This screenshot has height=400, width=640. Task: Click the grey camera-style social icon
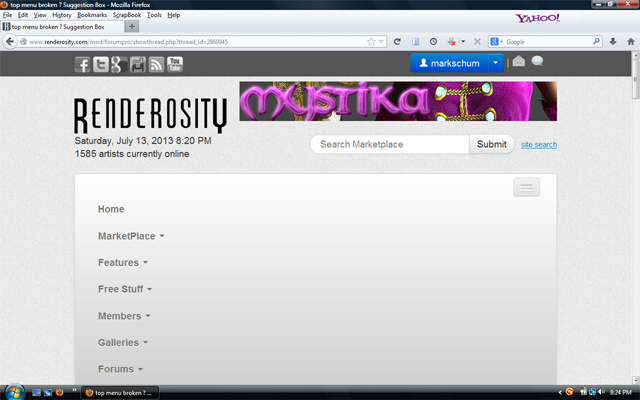[138, 64]
